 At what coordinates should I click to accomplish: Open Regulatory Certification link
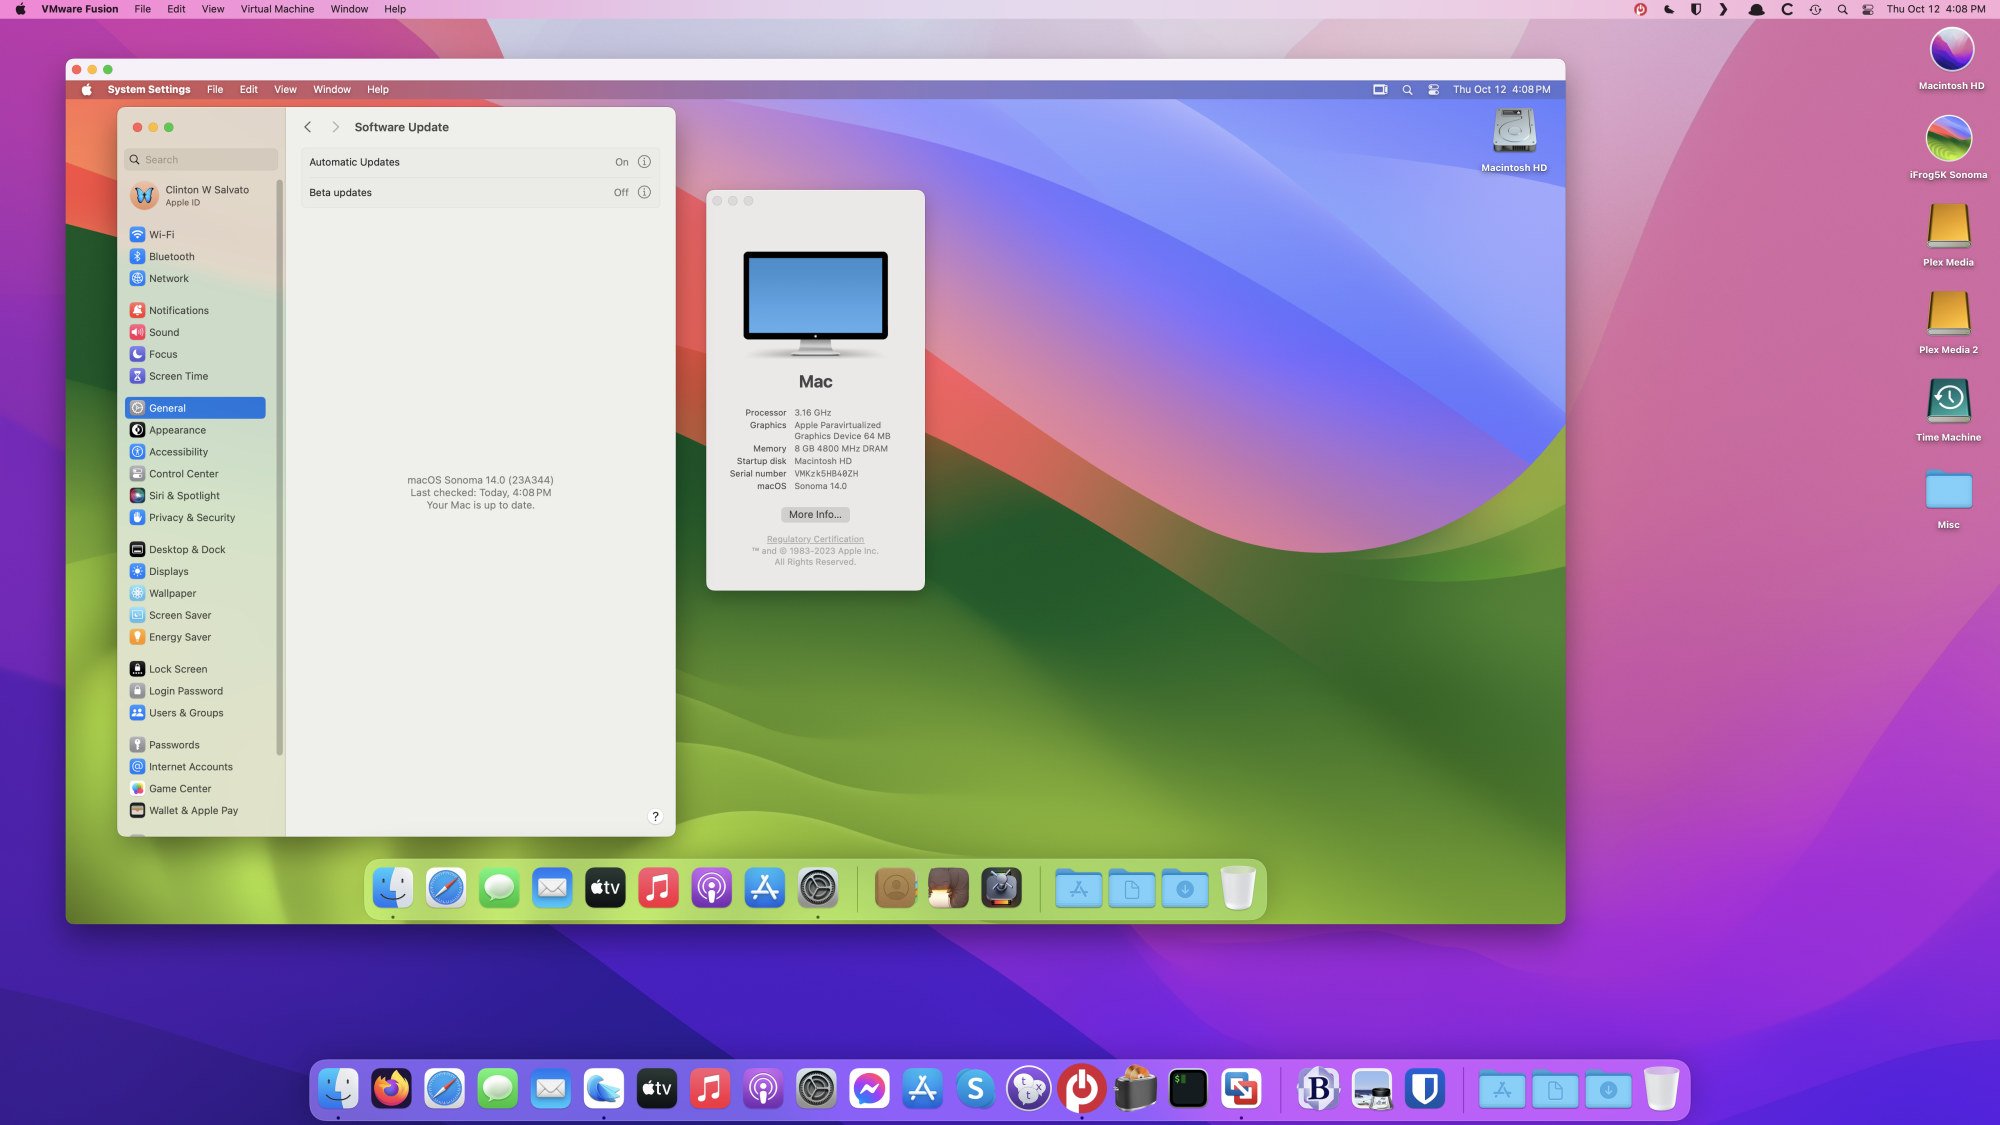pos(815,539)
